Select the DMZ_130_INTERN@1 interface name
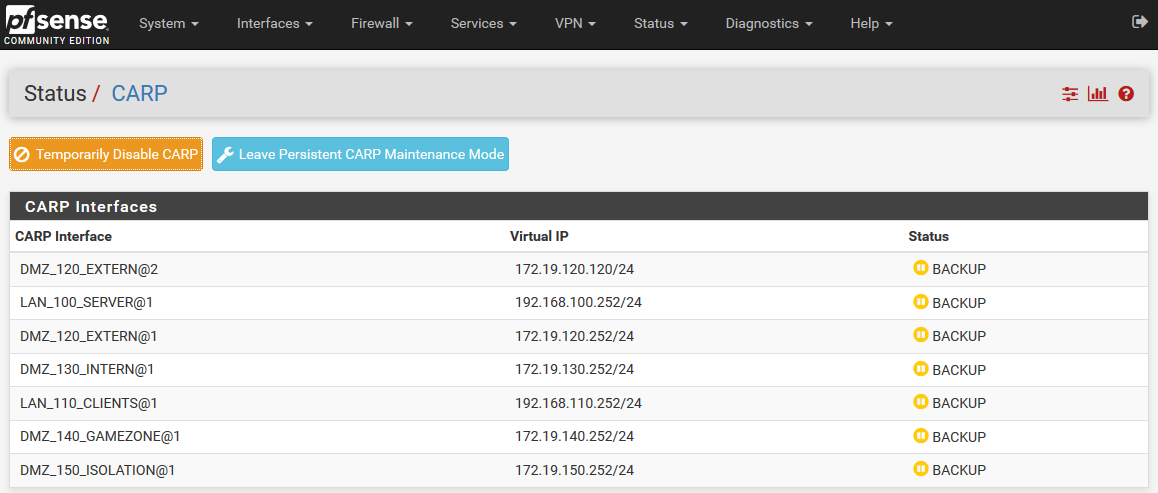Viewport: 1158px width, 493px height. 87,370
